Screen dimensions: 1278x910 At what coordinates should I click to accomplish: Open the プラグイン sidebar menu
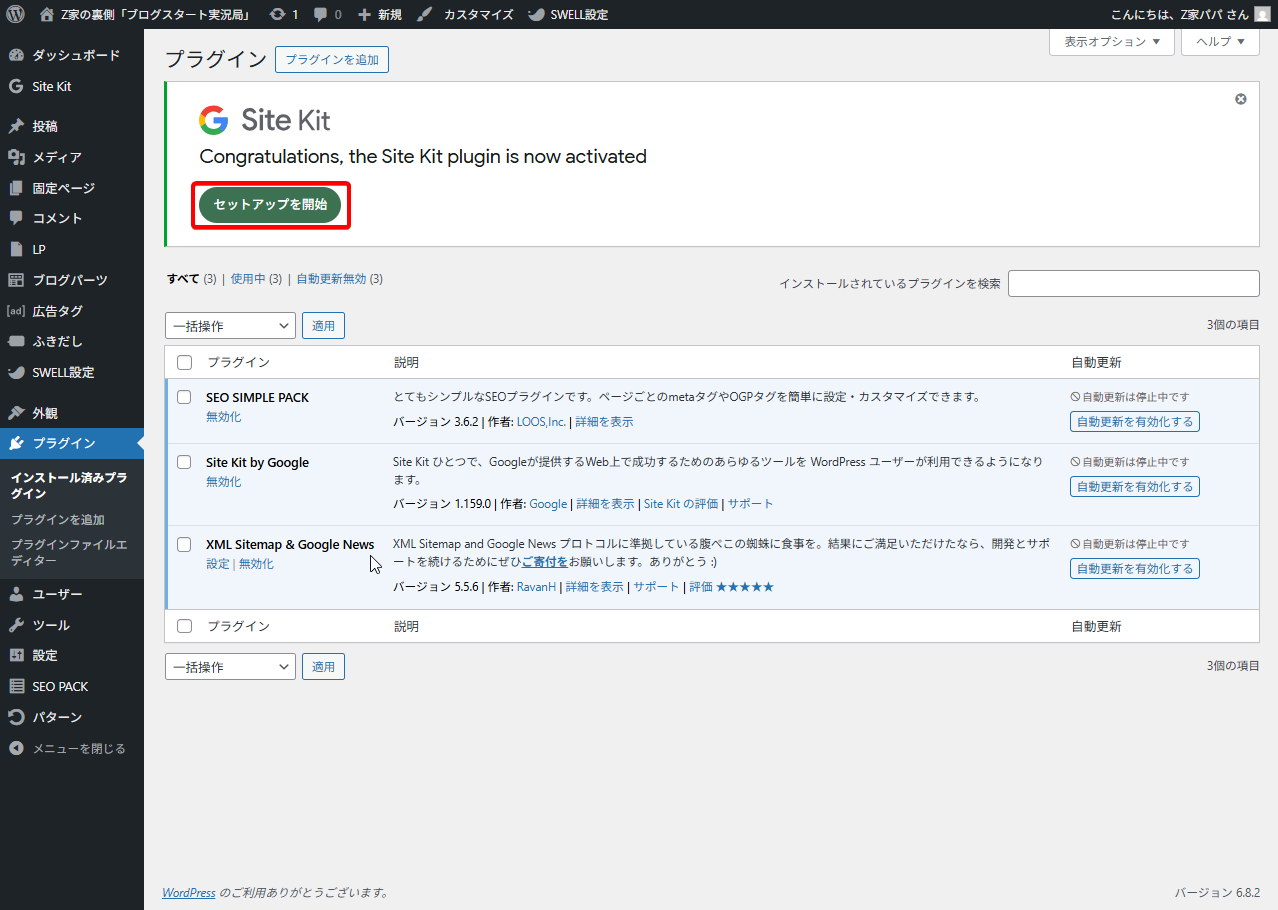pos(72,443)
